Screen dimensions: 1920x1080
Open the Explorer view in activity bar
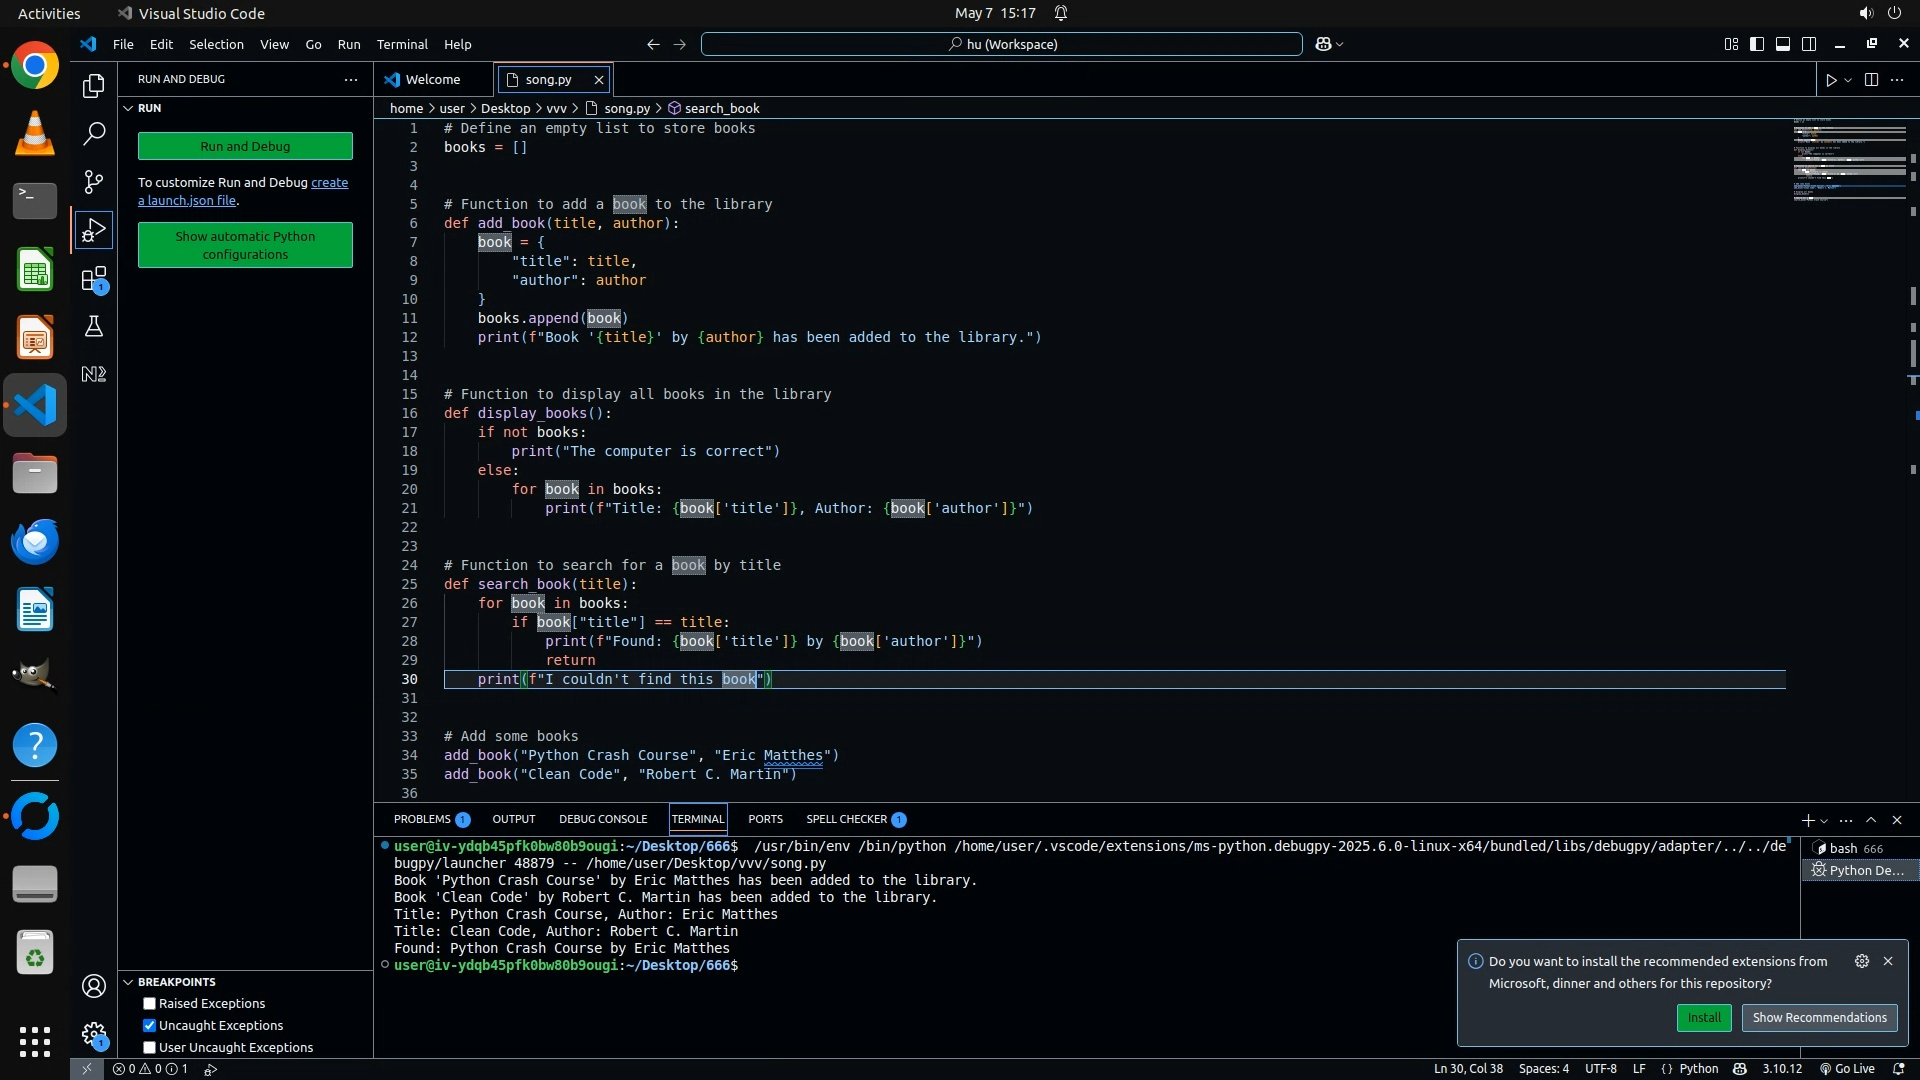pyautogui.click(x=94, y=86)
